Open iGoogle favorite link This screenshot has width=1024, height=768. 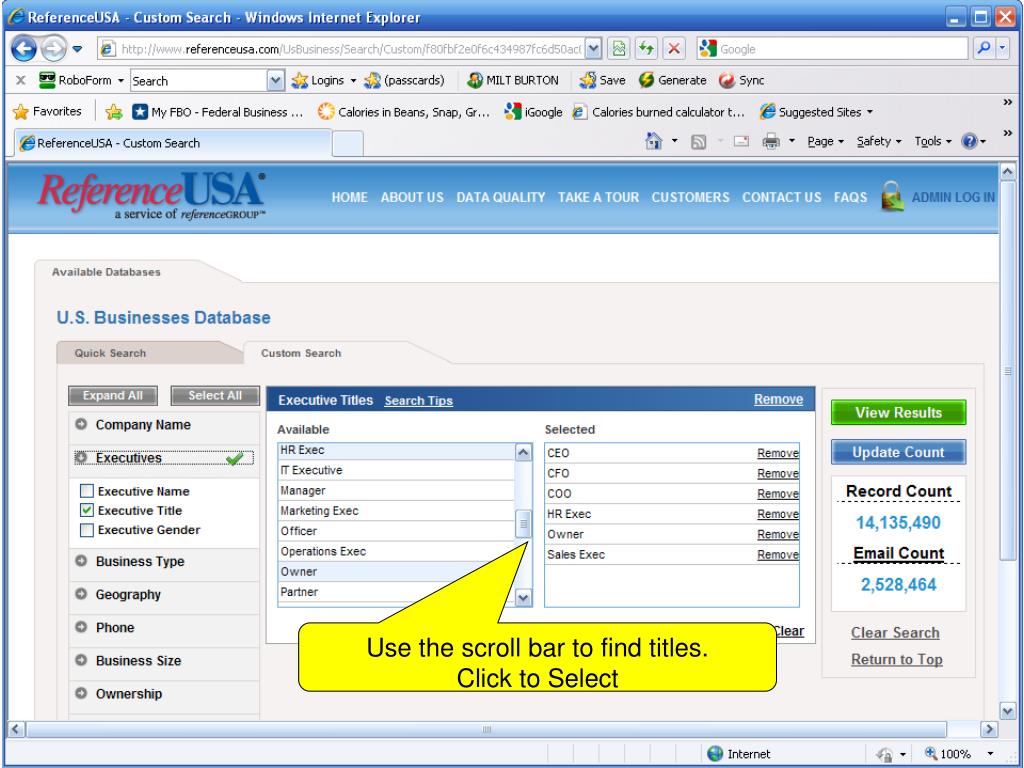point(534,112)
